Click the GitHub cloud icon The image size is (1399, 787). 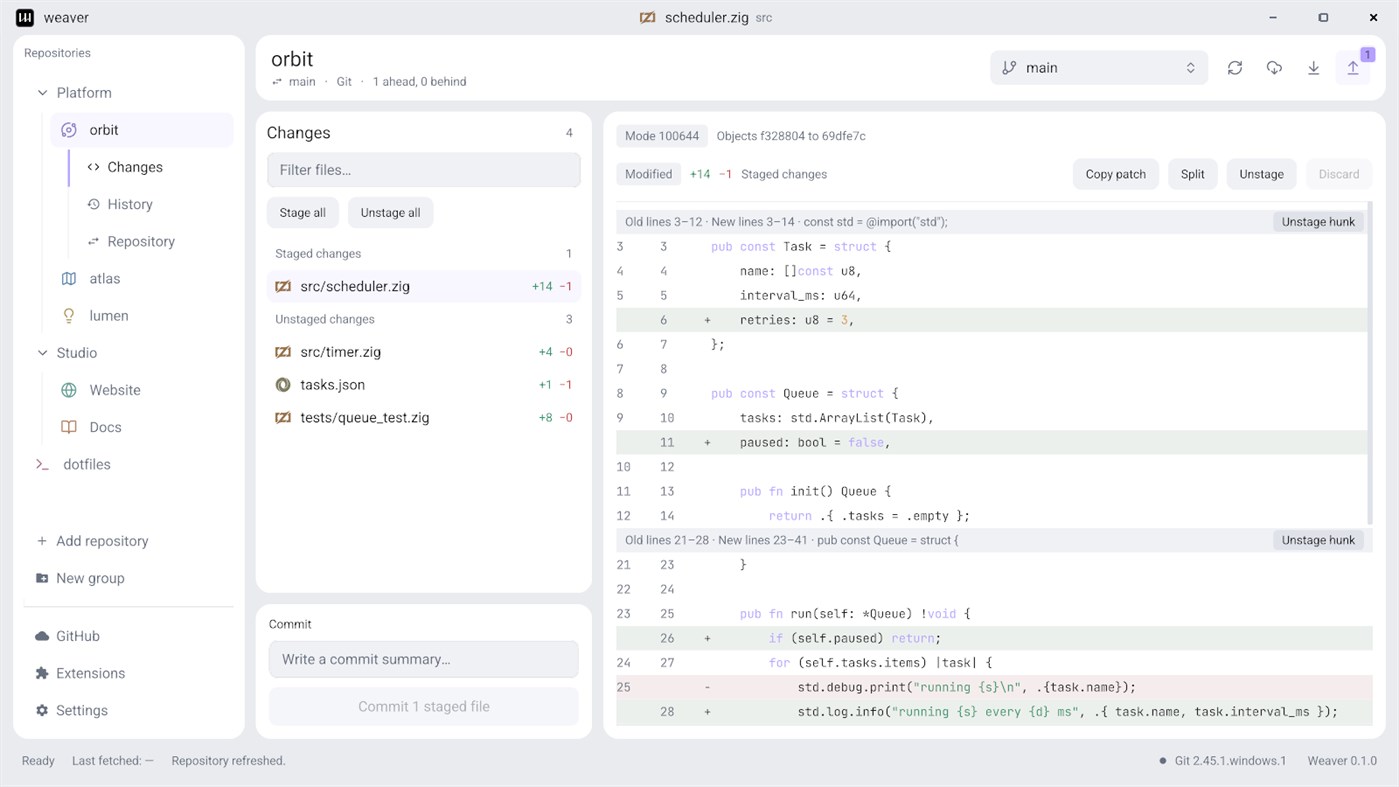click(42, 636)
